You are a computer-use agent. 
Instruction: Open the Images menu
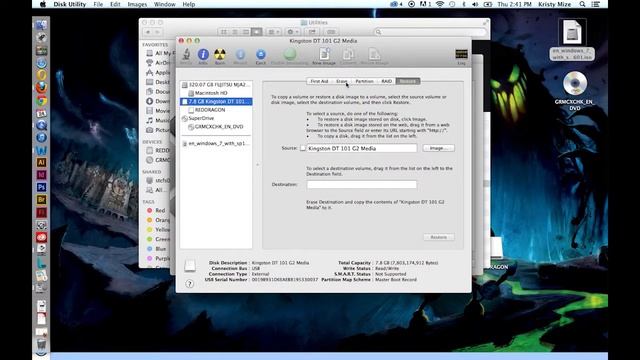click(x=137, y=4)
